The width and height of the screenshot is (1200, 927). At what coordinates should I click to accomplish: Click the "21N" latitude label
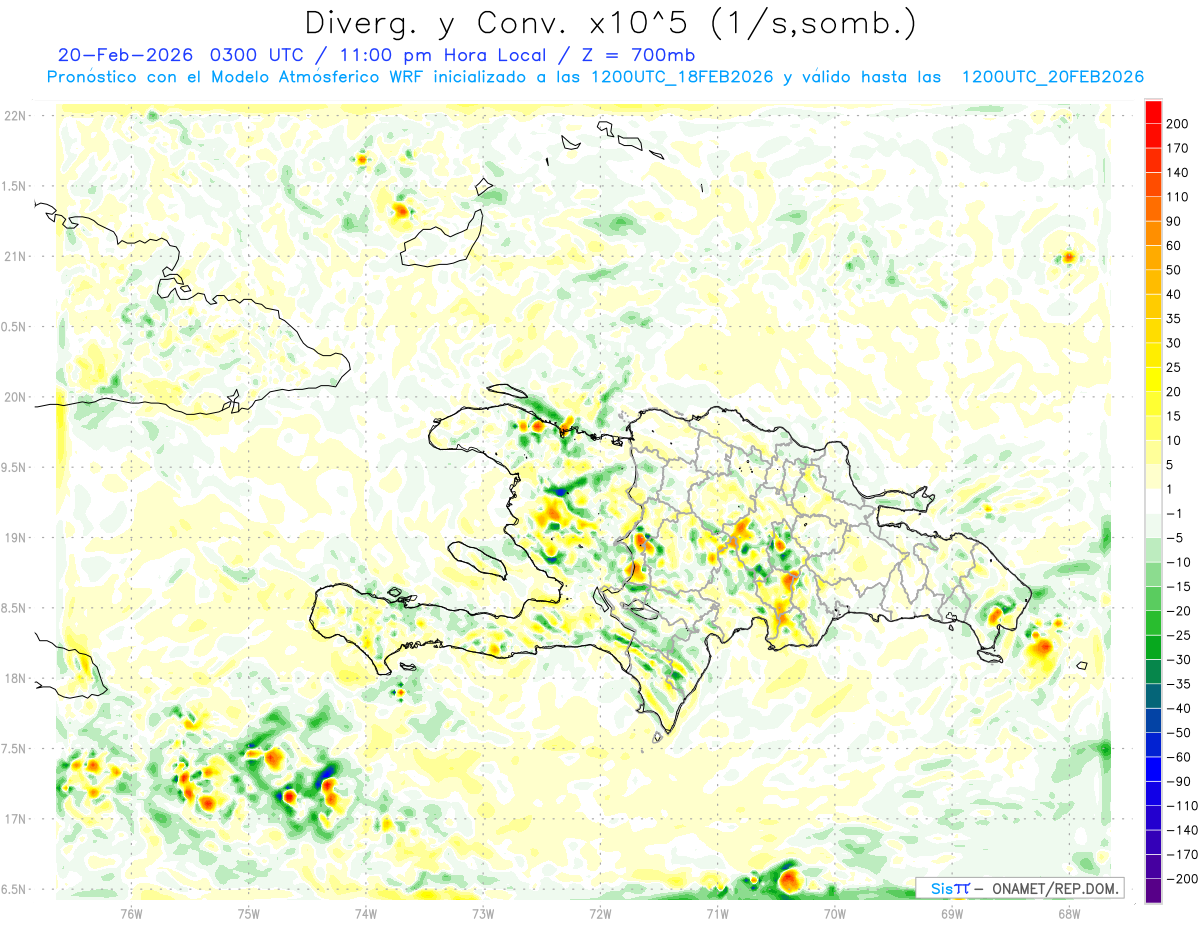[15, 257]
